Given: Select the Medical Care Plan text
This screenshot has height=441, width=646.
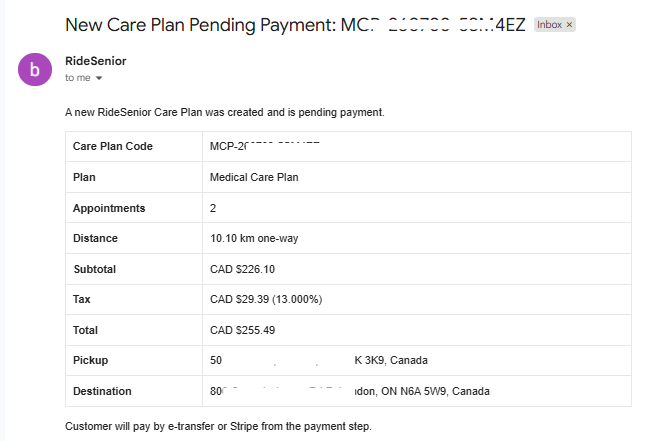Looking at the screenshot, I should [x=254, y=177].
